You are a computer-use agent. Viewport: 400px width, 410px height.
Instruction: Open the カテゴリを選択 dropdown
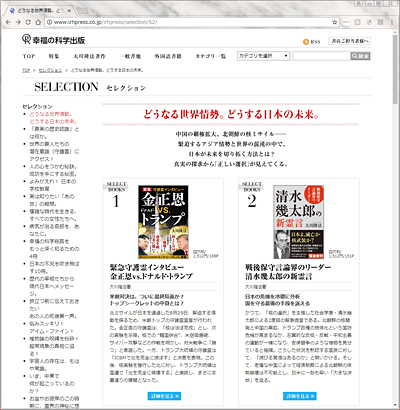tap(263, 56)
